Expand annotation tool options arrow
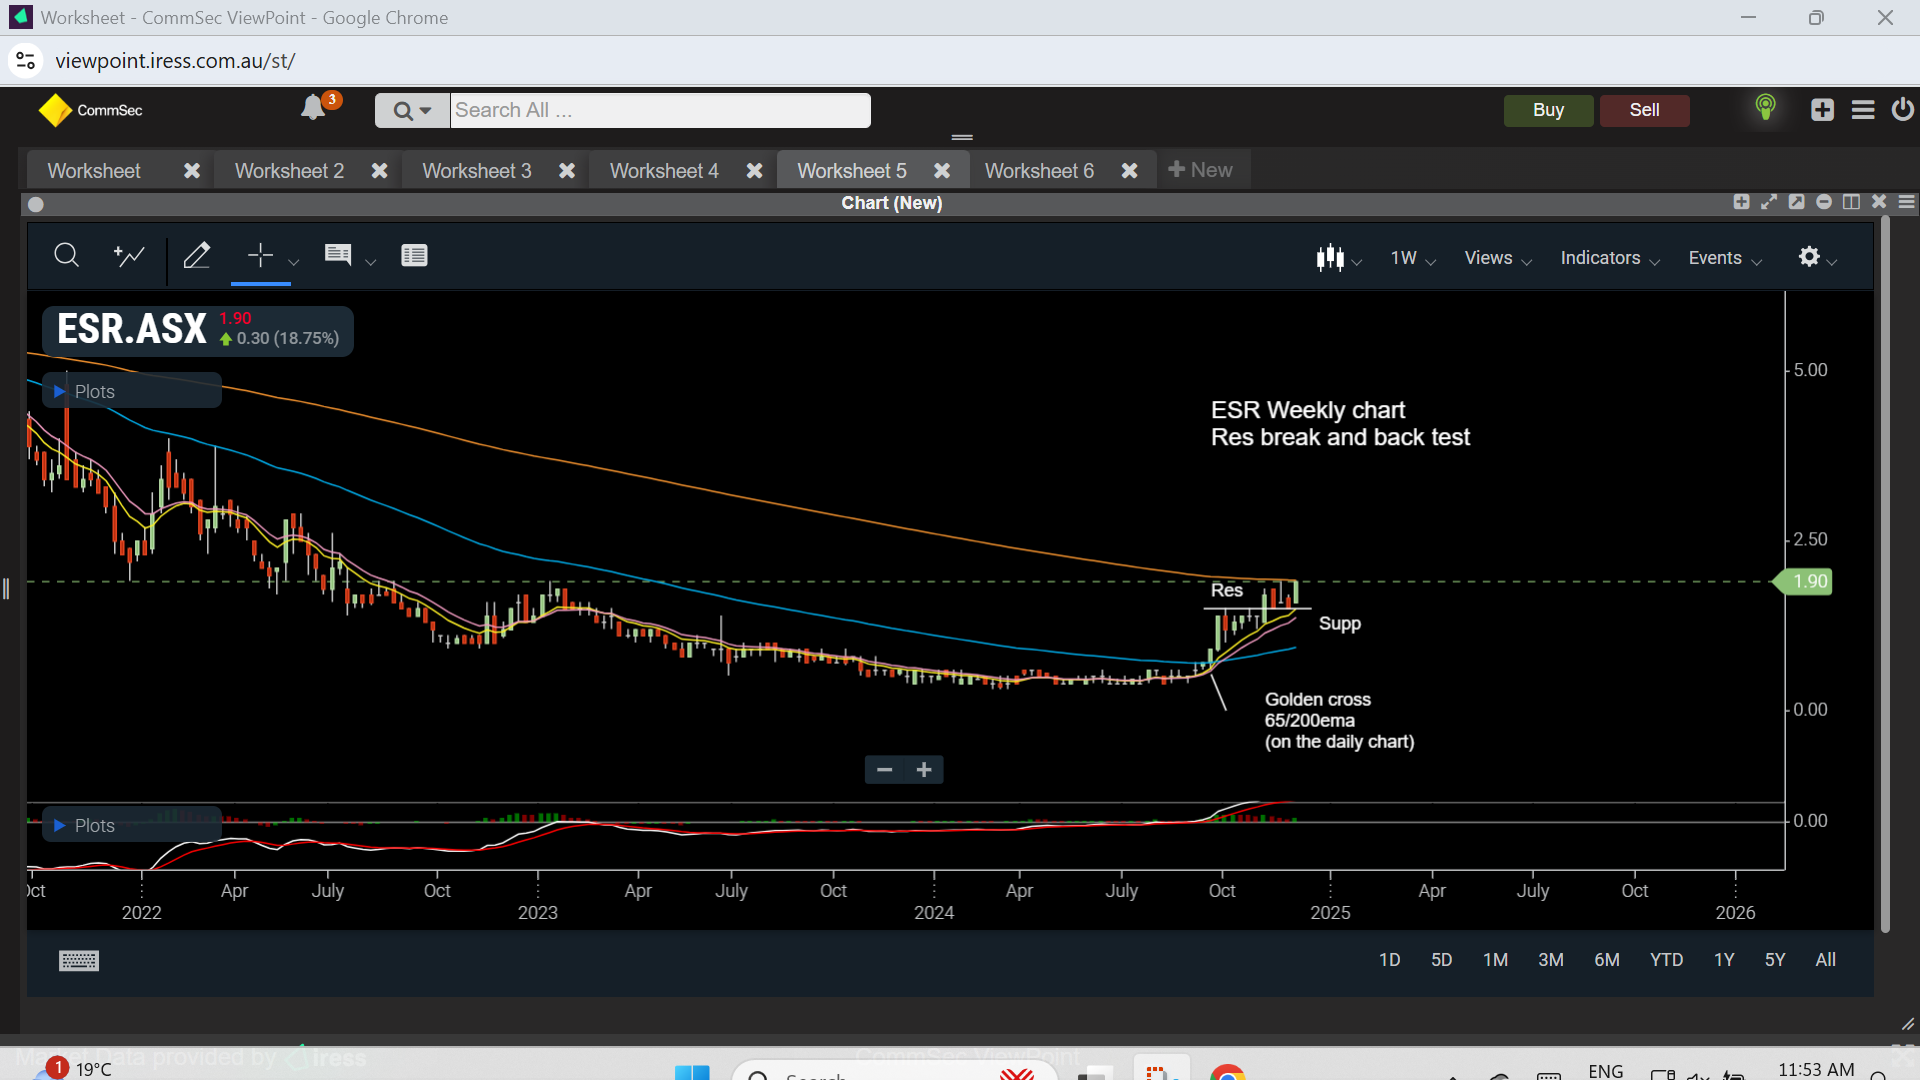 coord(371,262)
